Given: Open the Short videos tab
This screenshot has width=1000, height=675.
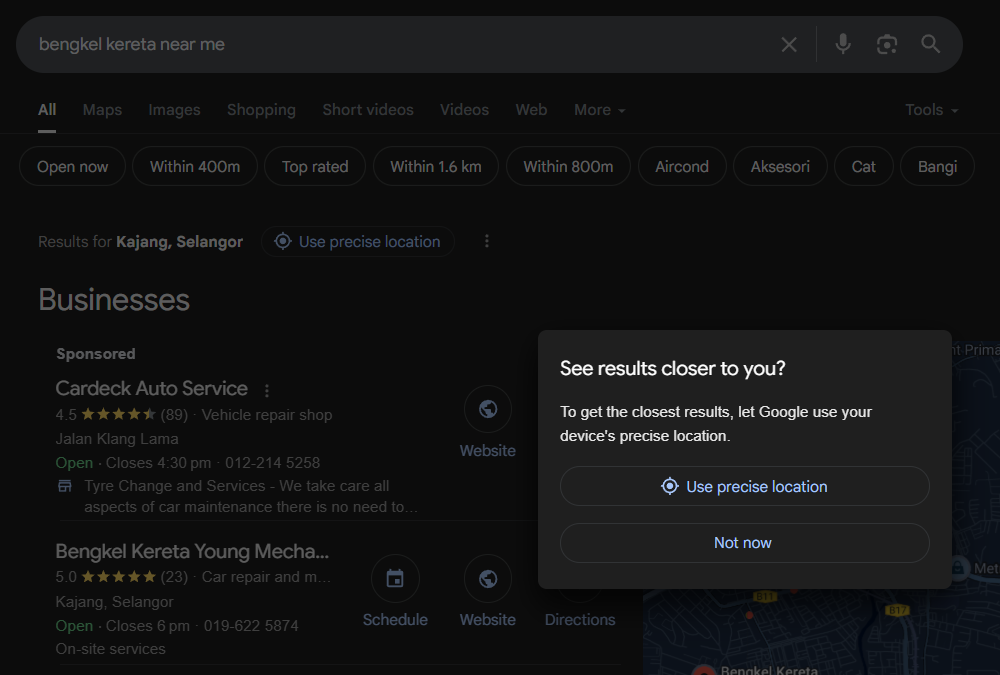Looking at the screenshot, I should click(x=368, y=110).
